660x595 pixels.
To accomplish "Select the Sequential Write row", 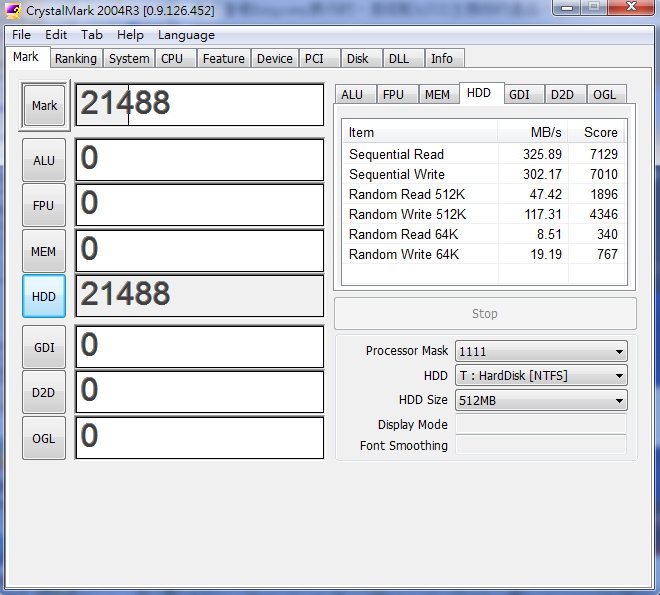I will tap(484, 174).
